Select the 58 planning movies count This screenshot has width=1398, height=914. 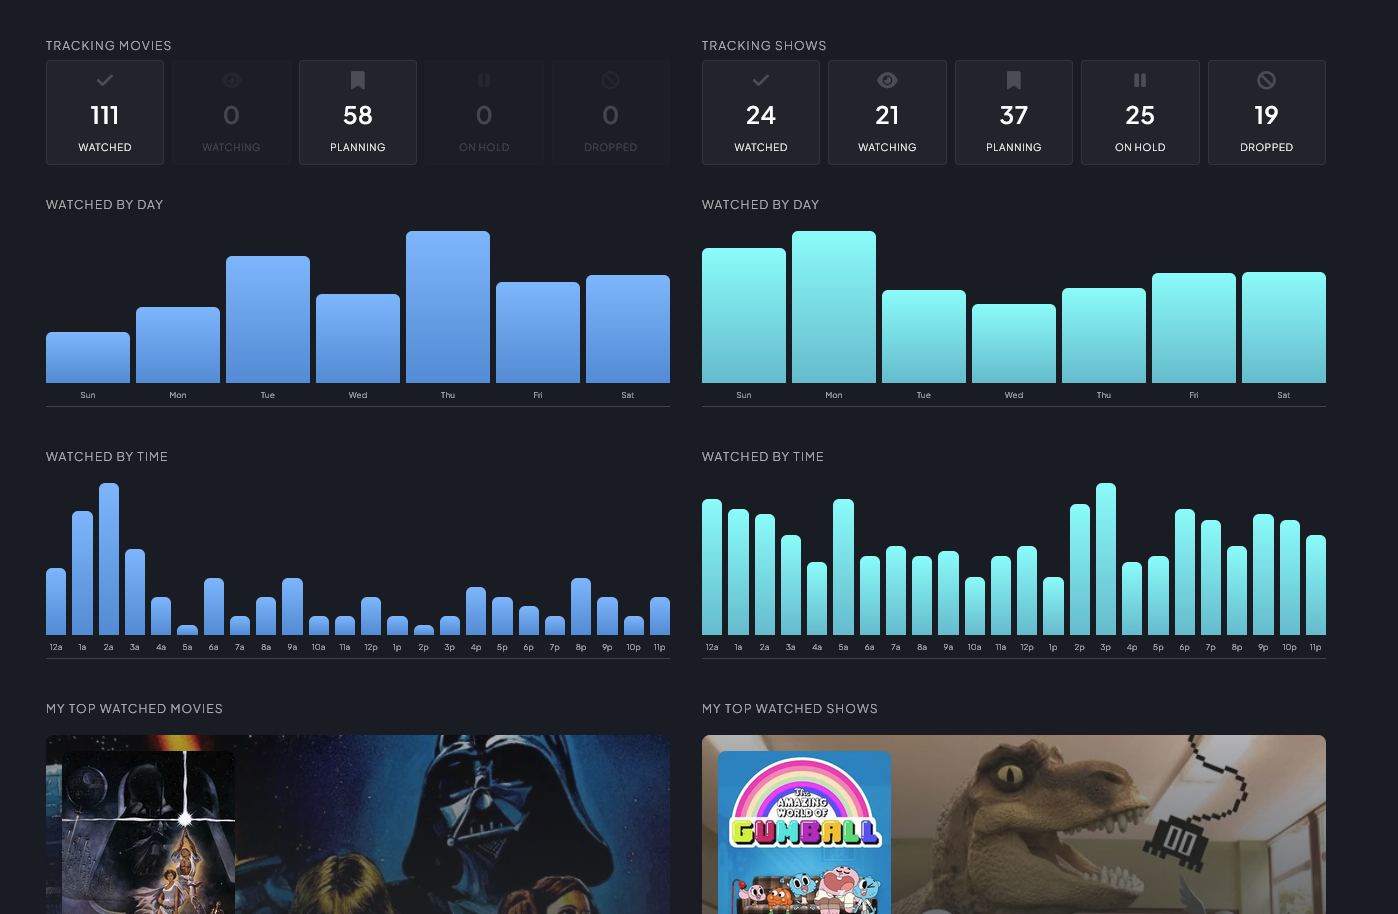[x=358, y=116]
